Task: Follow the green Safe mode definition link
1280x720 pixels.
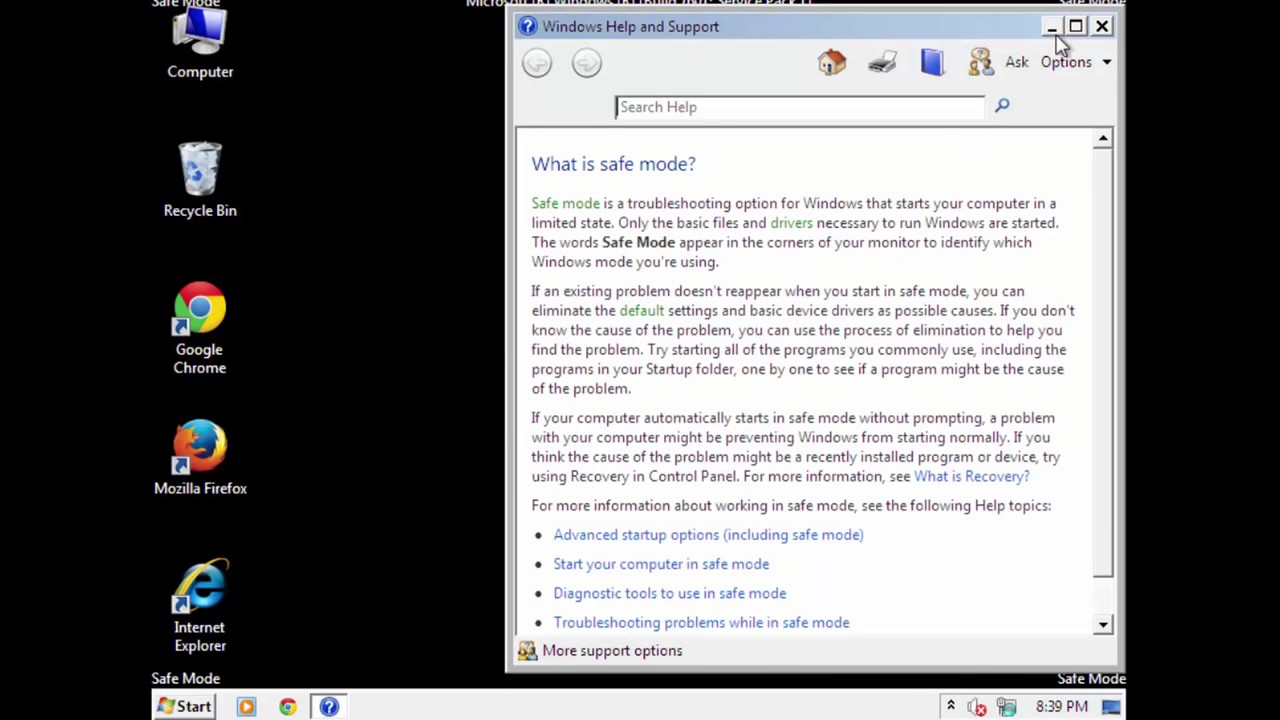Action: 565,203
